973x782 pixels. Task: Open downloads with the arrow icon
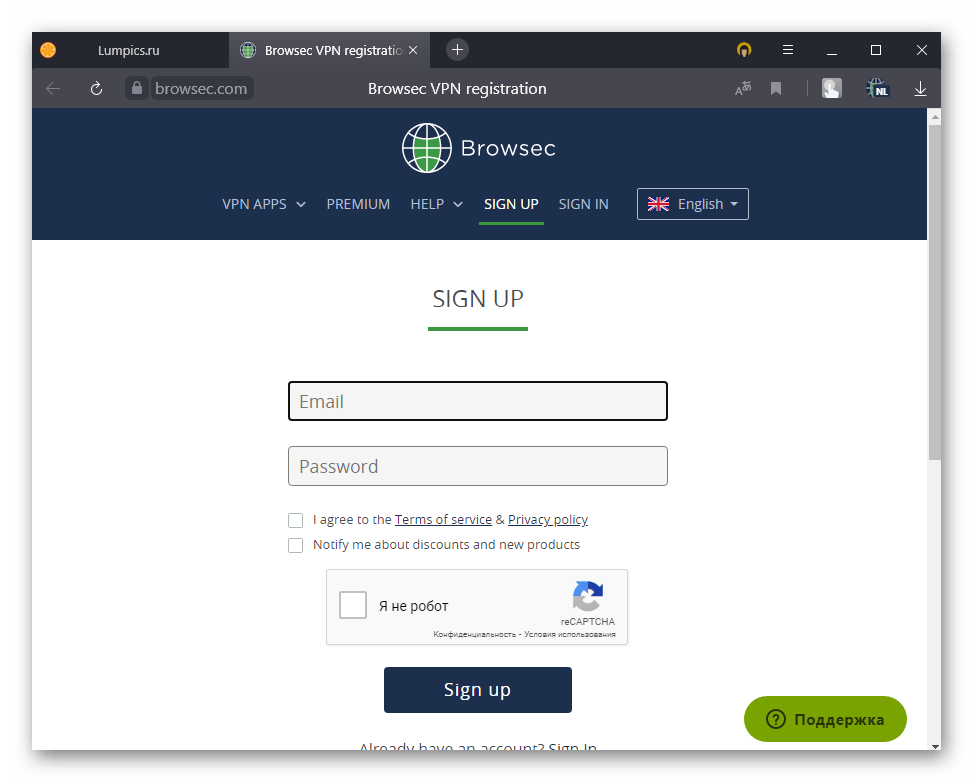click(920, 89)
